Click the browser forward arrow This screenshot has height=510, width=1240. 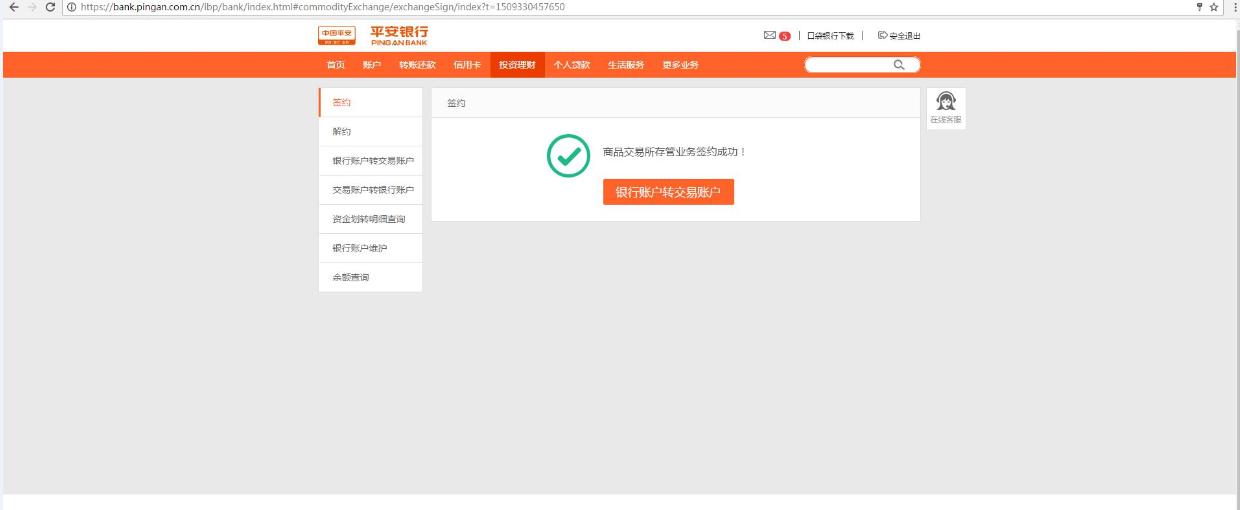click(31, 7)
